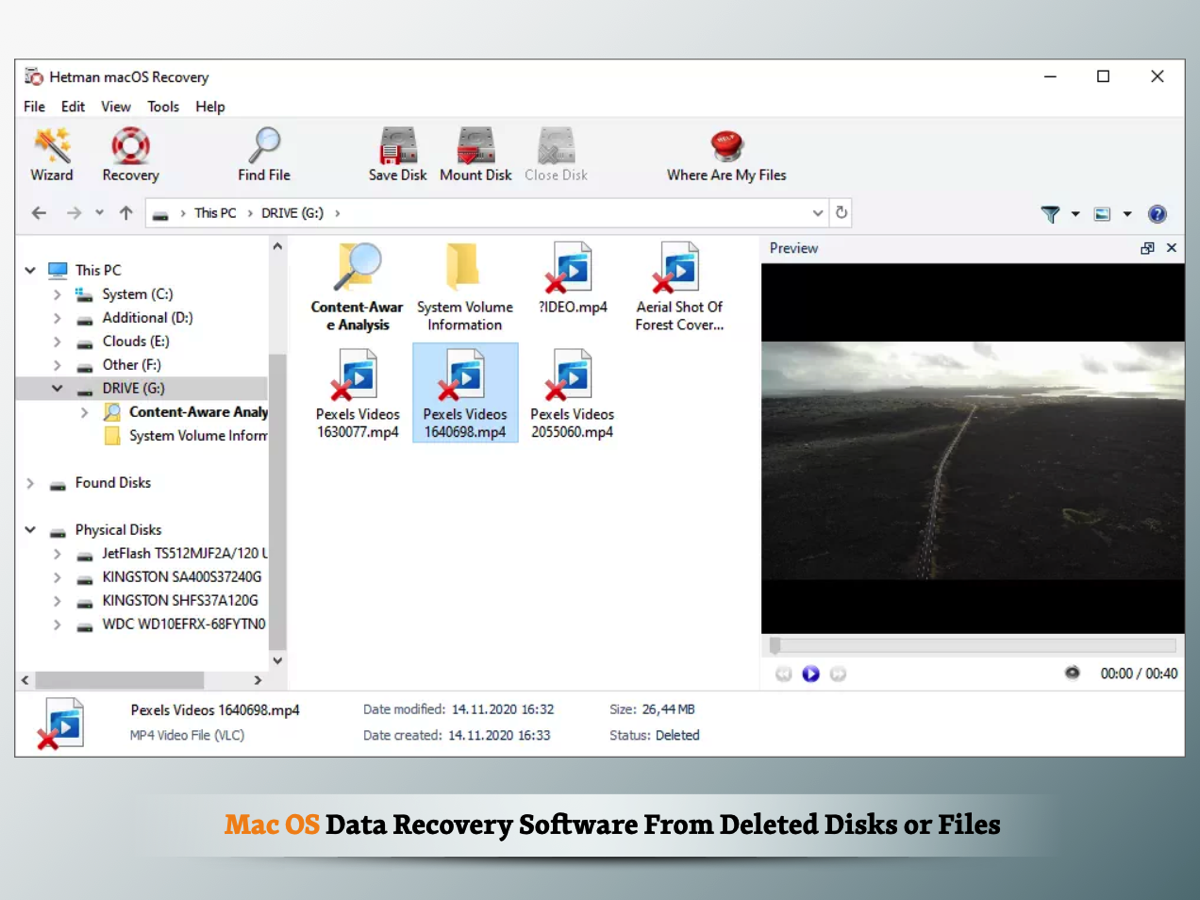Open the Tools menu
1200x900 pixels.
(163, 107)
